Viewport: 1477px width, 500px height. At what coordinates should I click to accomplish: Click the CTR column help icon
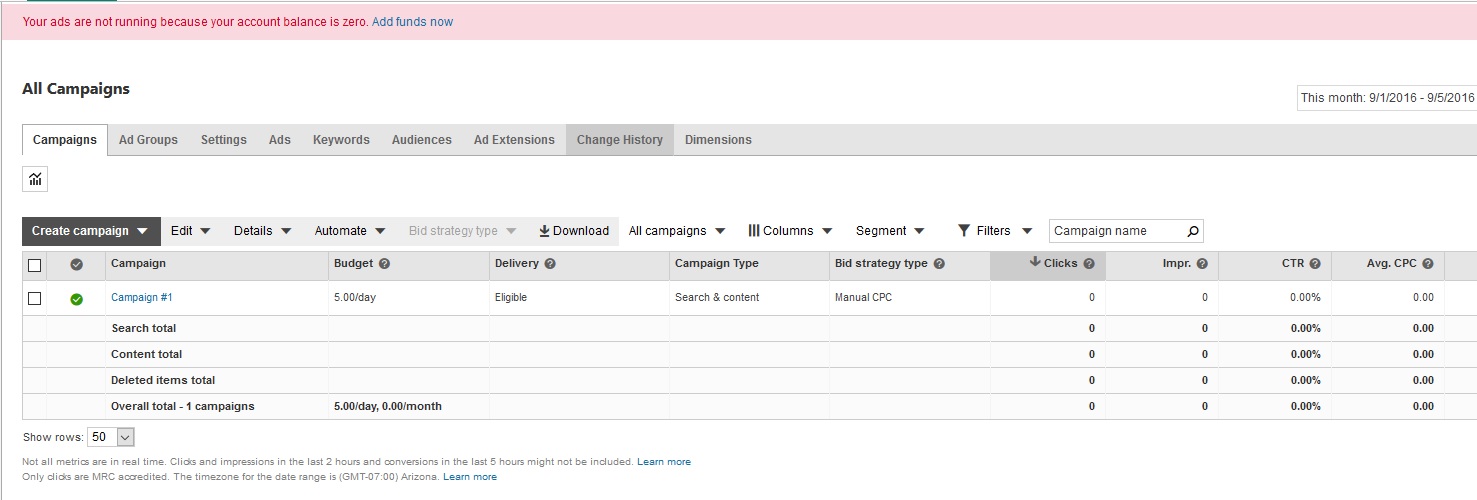[x=1315, y=264]
